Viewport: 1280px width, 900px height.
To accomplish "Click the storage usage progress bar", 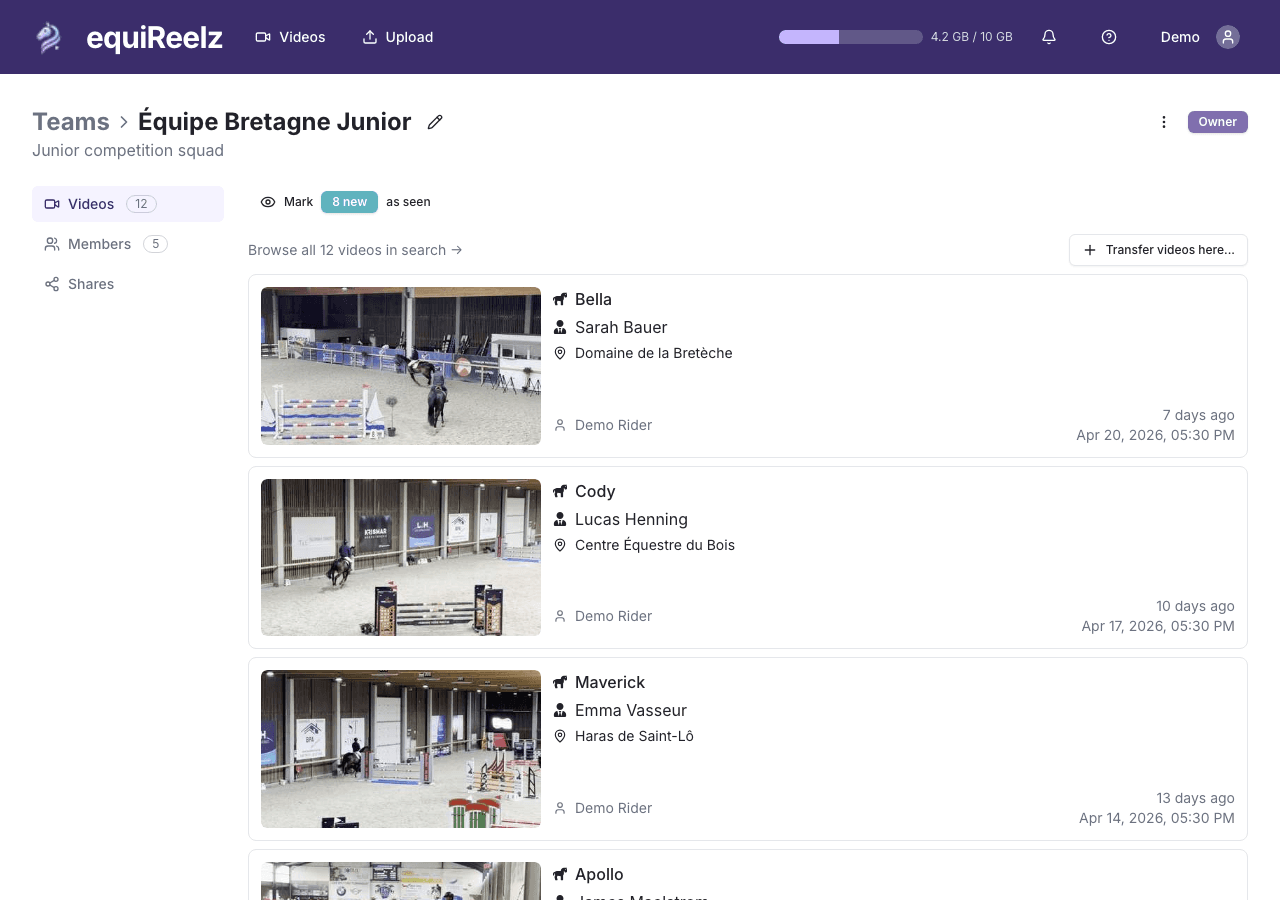I will coord(851,37).
